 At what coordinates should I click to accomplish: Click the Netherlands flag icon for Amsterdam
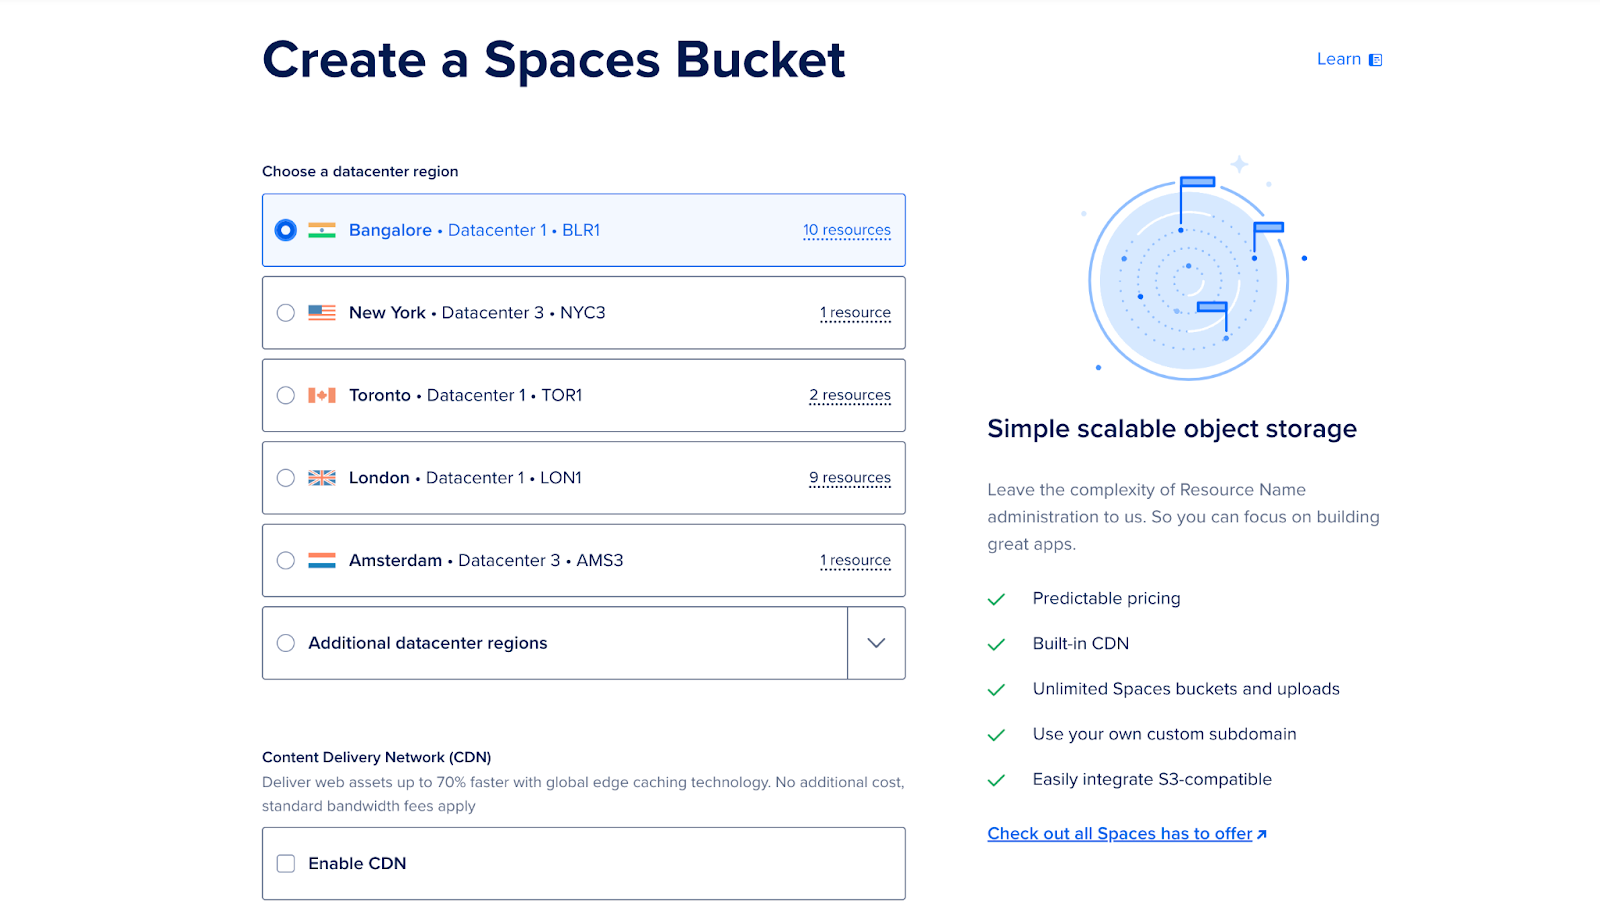[x=321, y=561]
